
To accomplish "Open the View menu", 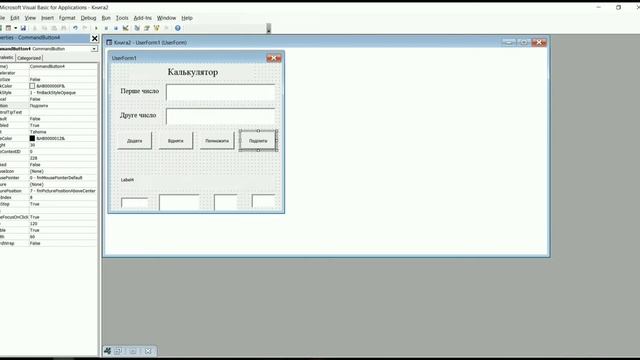I will 30,18.
